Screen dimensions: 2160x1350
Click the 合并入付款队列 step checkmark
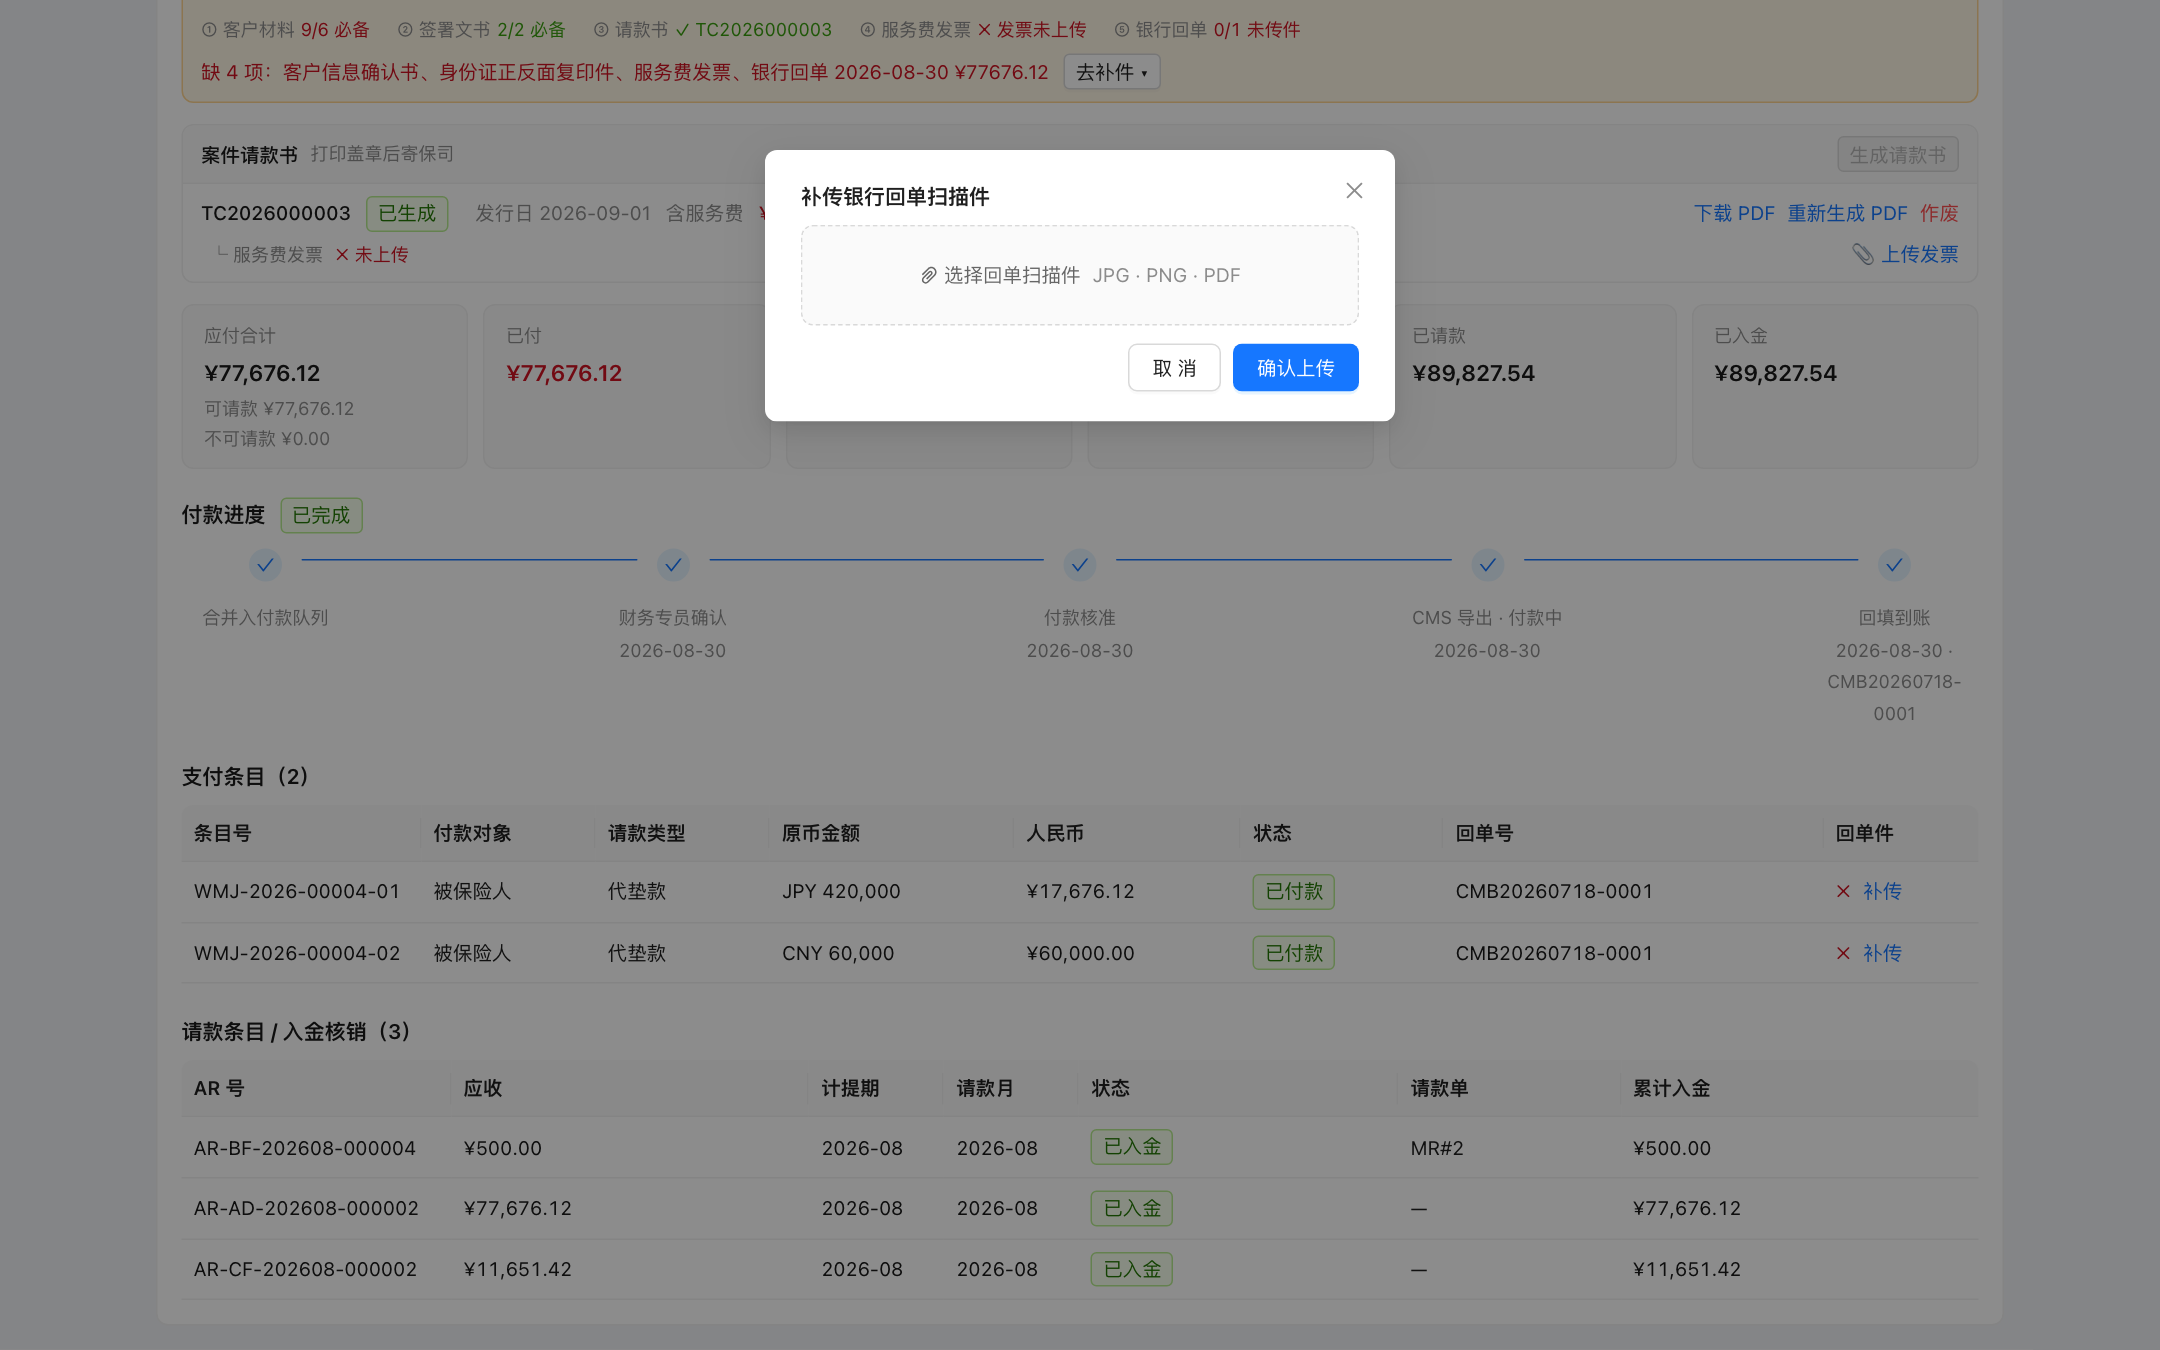click(265, 565)
